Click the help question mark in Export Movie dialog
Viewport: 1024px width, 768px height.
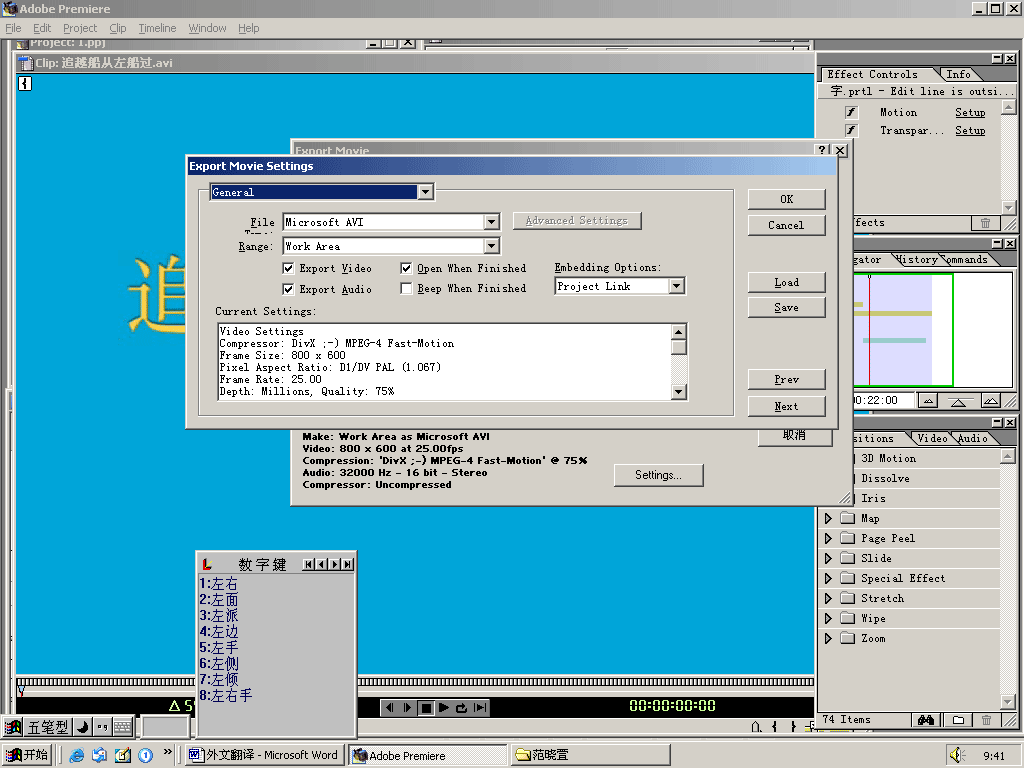(824, 150)
